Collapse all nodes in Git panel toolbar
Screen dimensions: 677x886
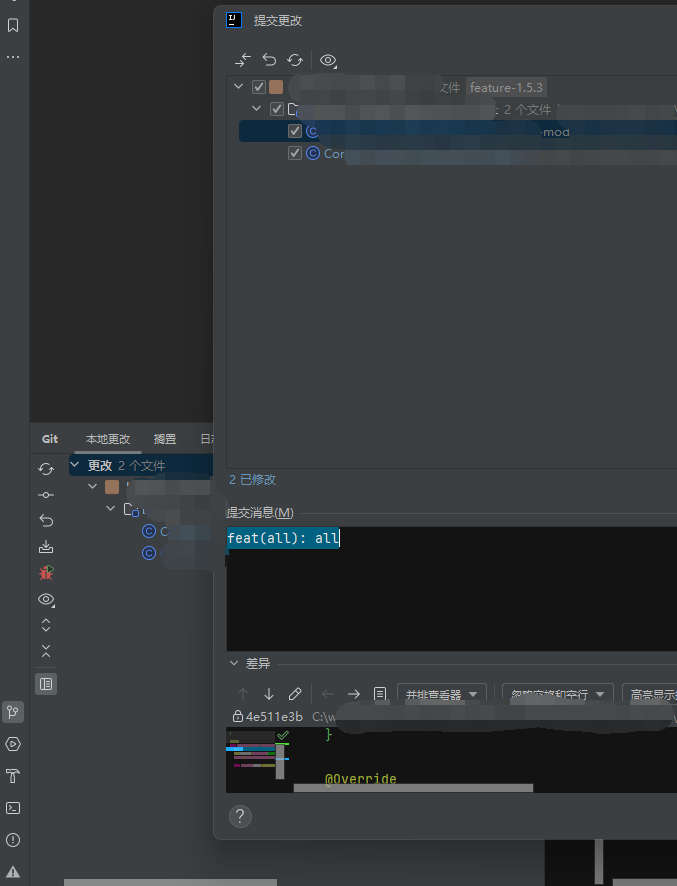point(46,651)
